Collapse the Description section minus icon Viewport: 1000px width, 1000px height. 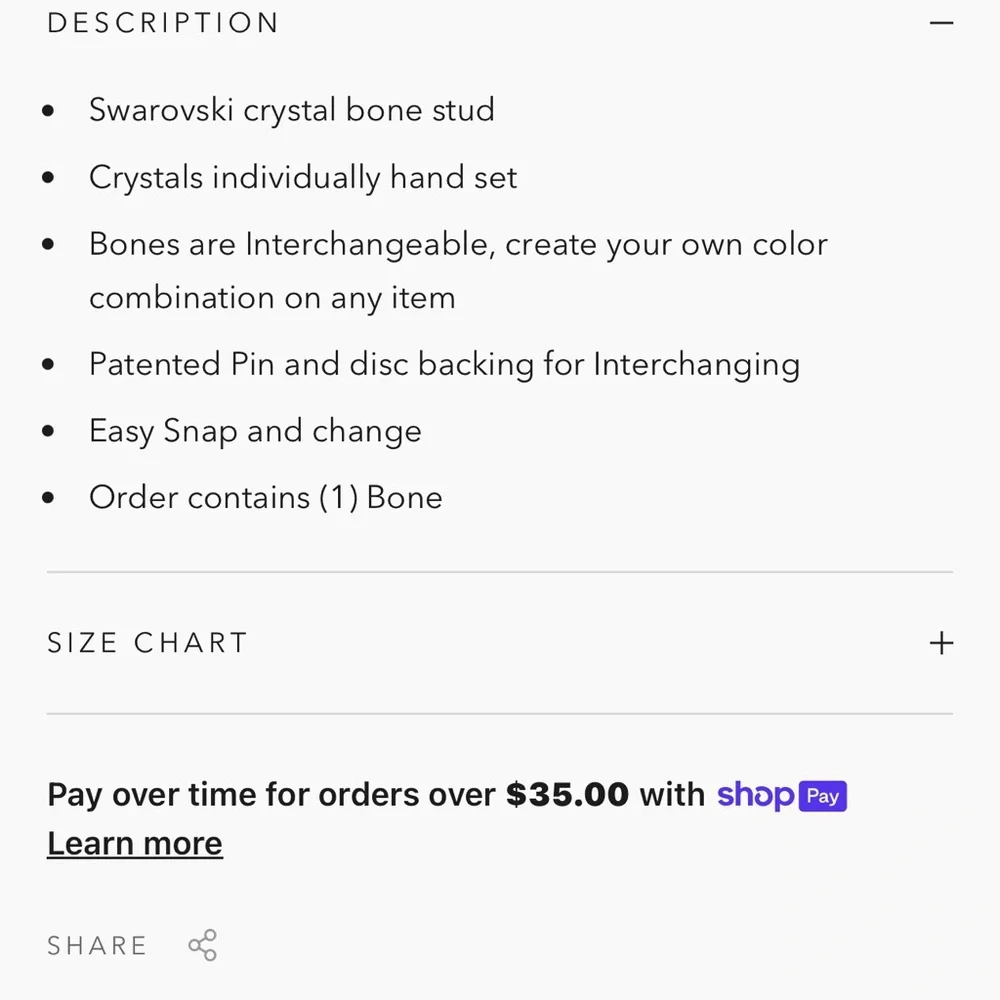[x=940, y=23]
